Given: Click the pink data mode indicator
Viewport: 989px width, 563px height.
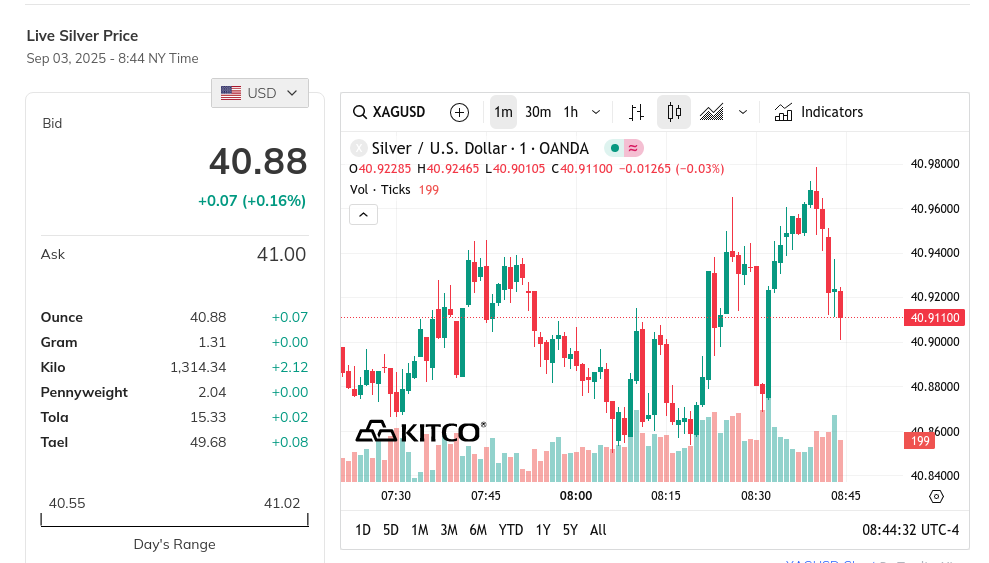Looking at the screenshot, I should tap(633, 148).
